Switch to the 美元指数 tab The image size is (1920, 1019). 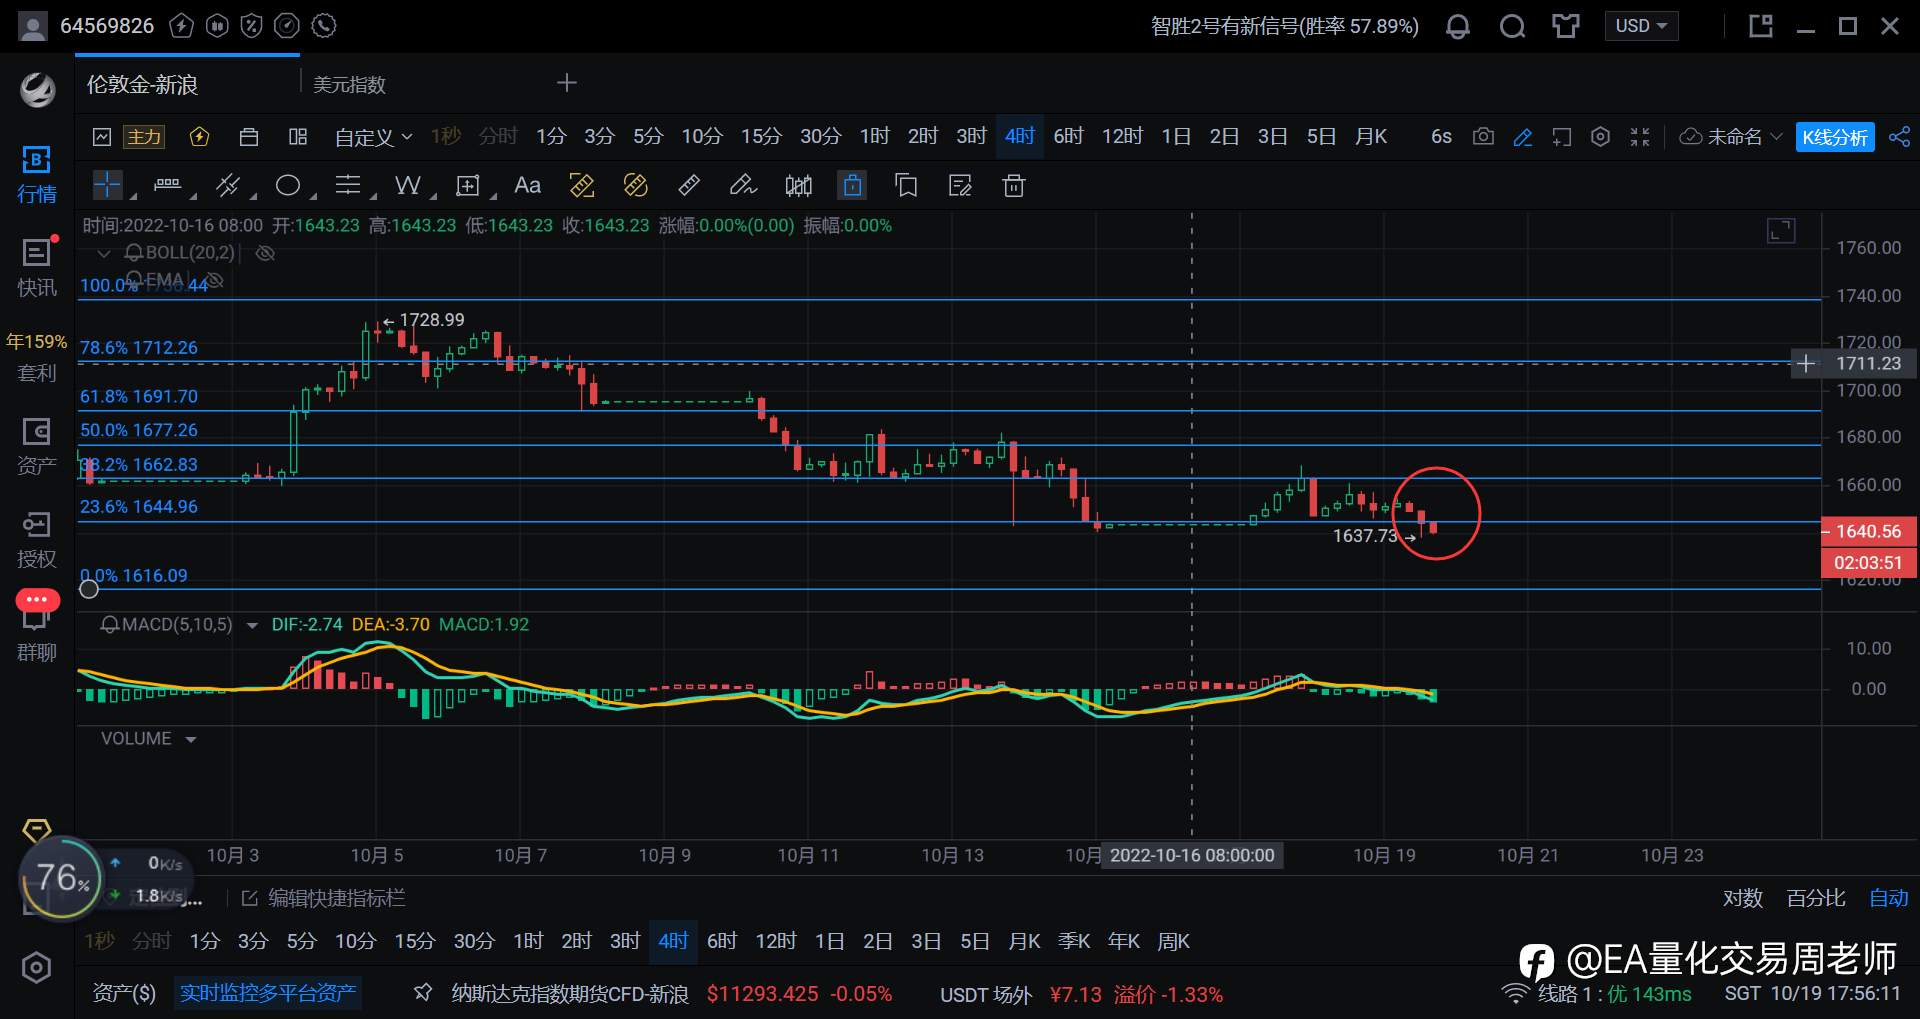coord(349,85)
